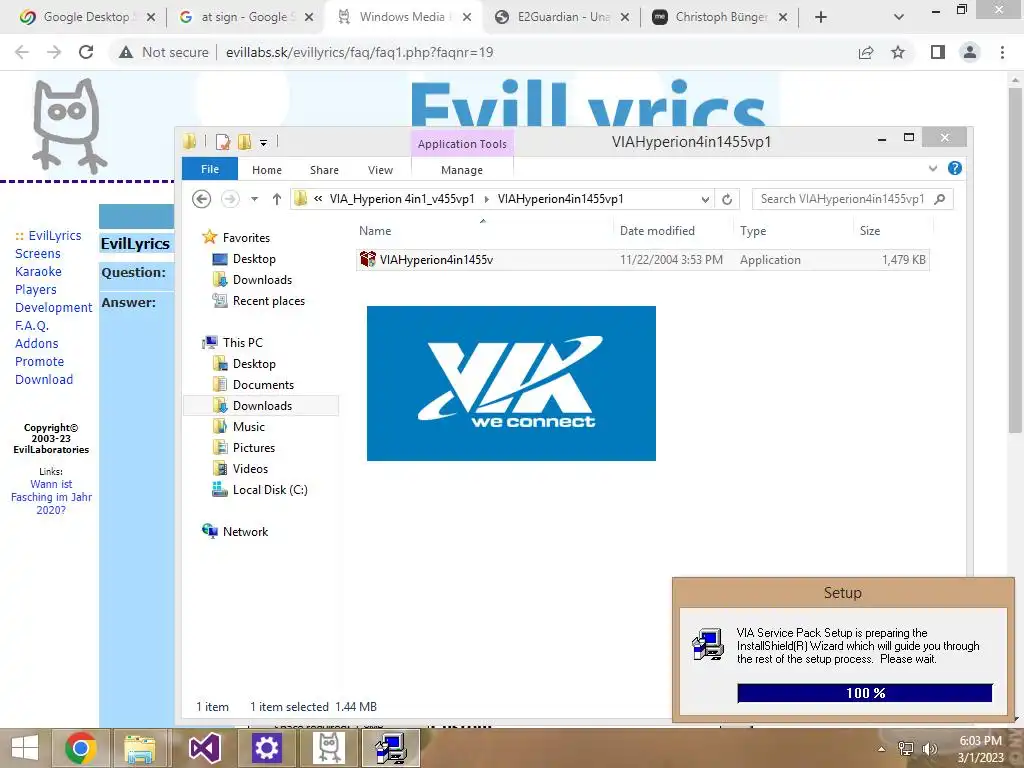Bookmark this page with star icon
The image size is (1024, 768).
(x=898, y=52)
